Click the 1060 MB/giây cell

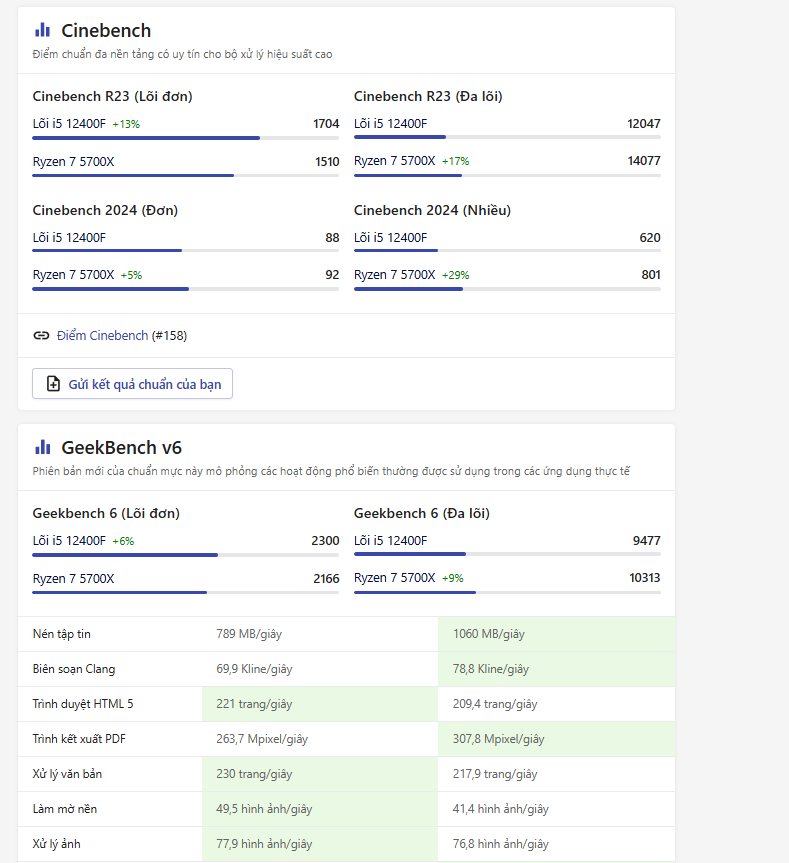tap(556, 634)
